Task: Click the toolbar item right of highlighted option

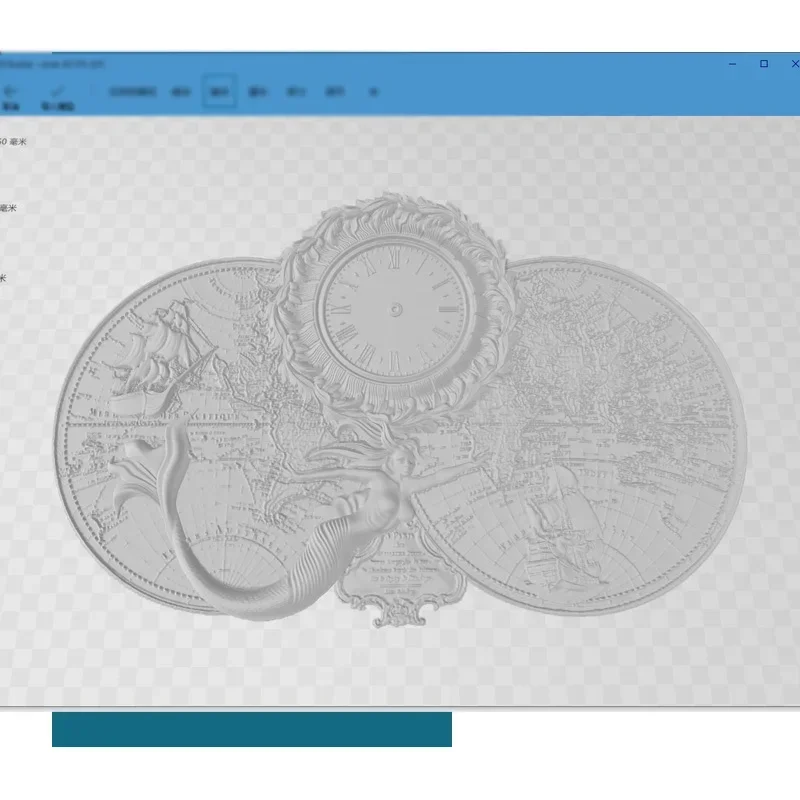Action: [257, 92]
